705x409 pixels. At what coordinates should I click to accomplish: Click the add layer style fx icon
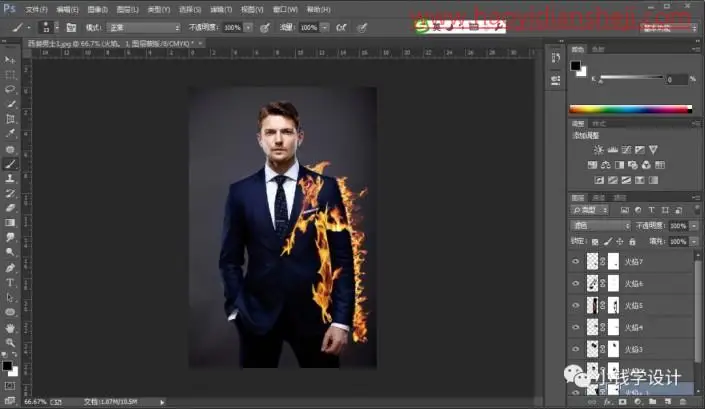[607, 401]
